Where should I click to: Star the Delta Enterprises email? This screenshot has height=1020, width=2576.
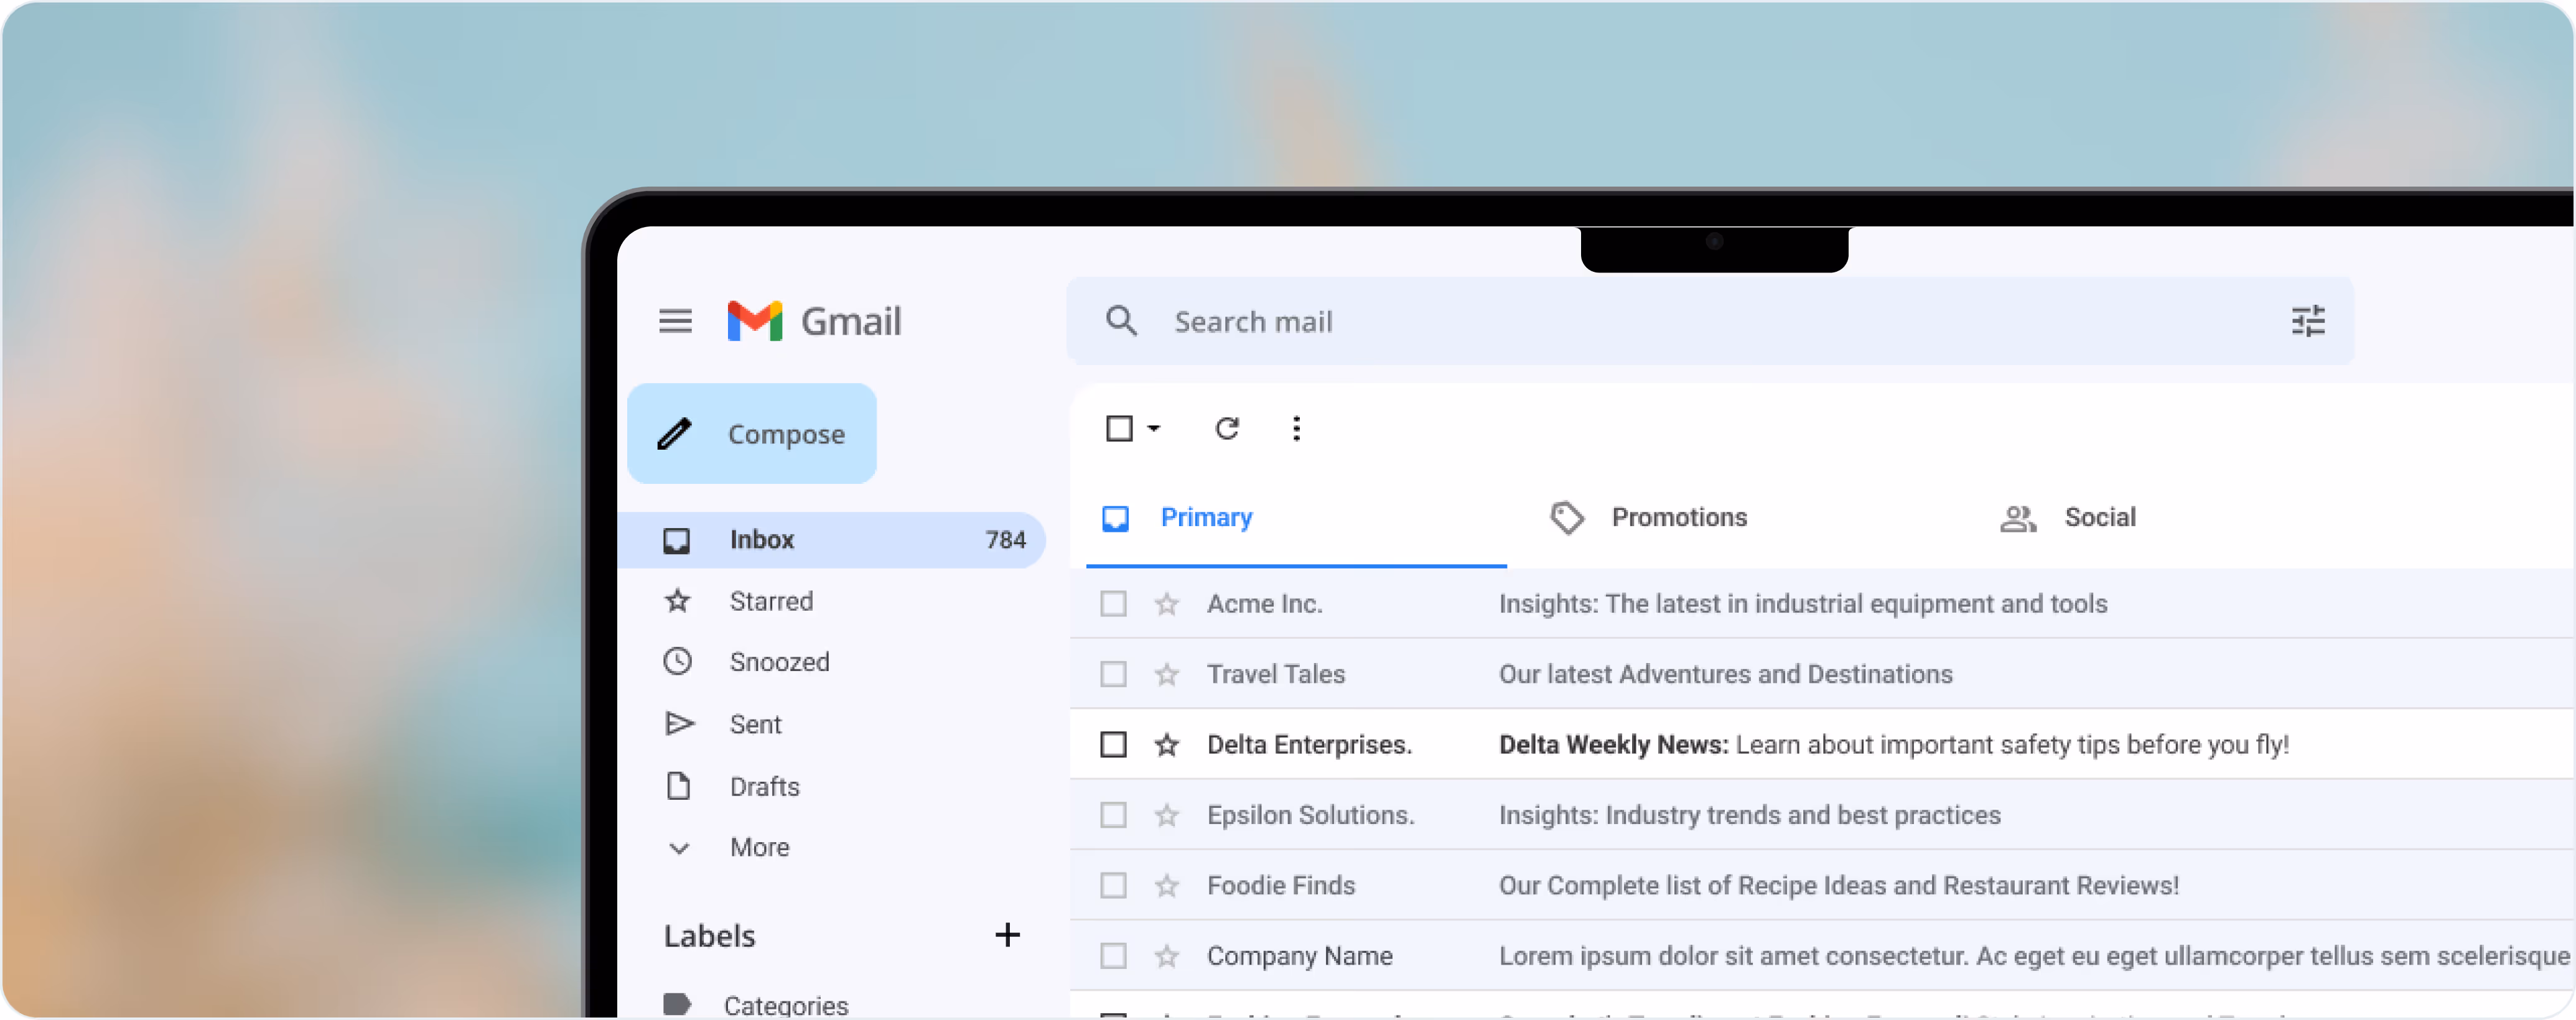(x=1166, y=745)
